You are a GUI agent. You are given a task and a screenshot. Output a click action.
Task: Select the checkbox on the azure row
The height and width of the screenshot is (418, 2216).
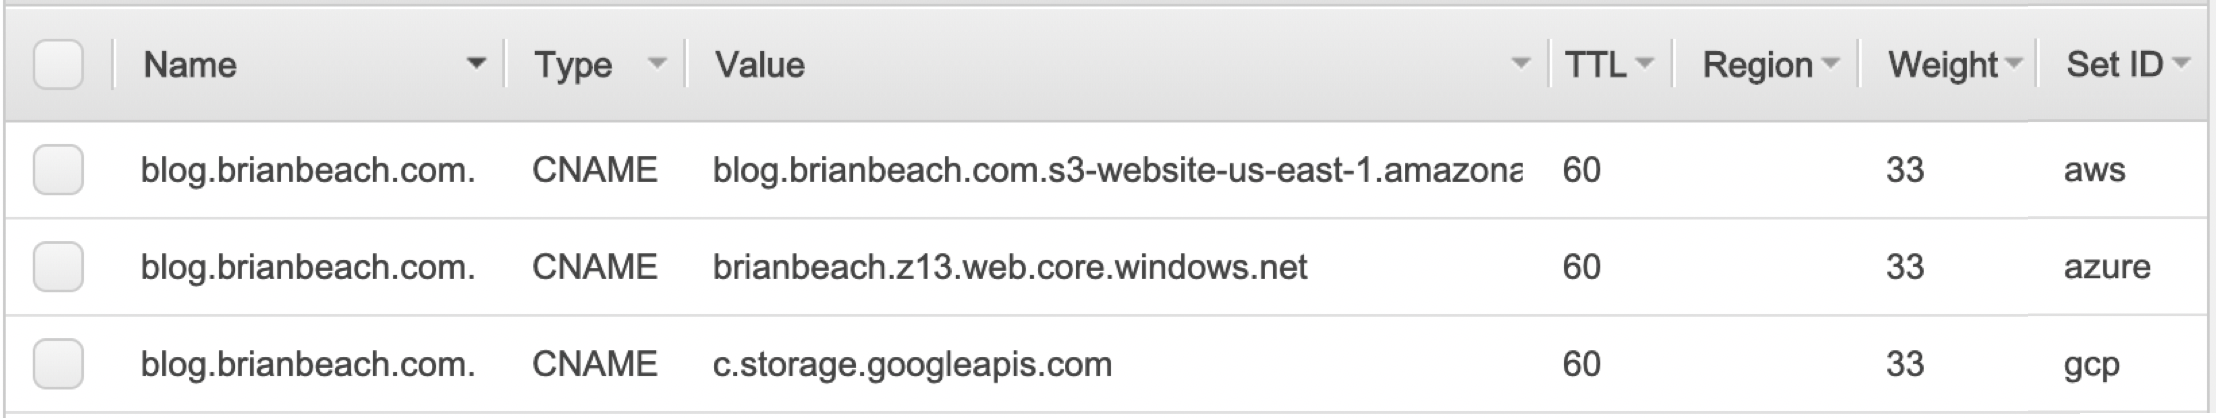[58, 266]
